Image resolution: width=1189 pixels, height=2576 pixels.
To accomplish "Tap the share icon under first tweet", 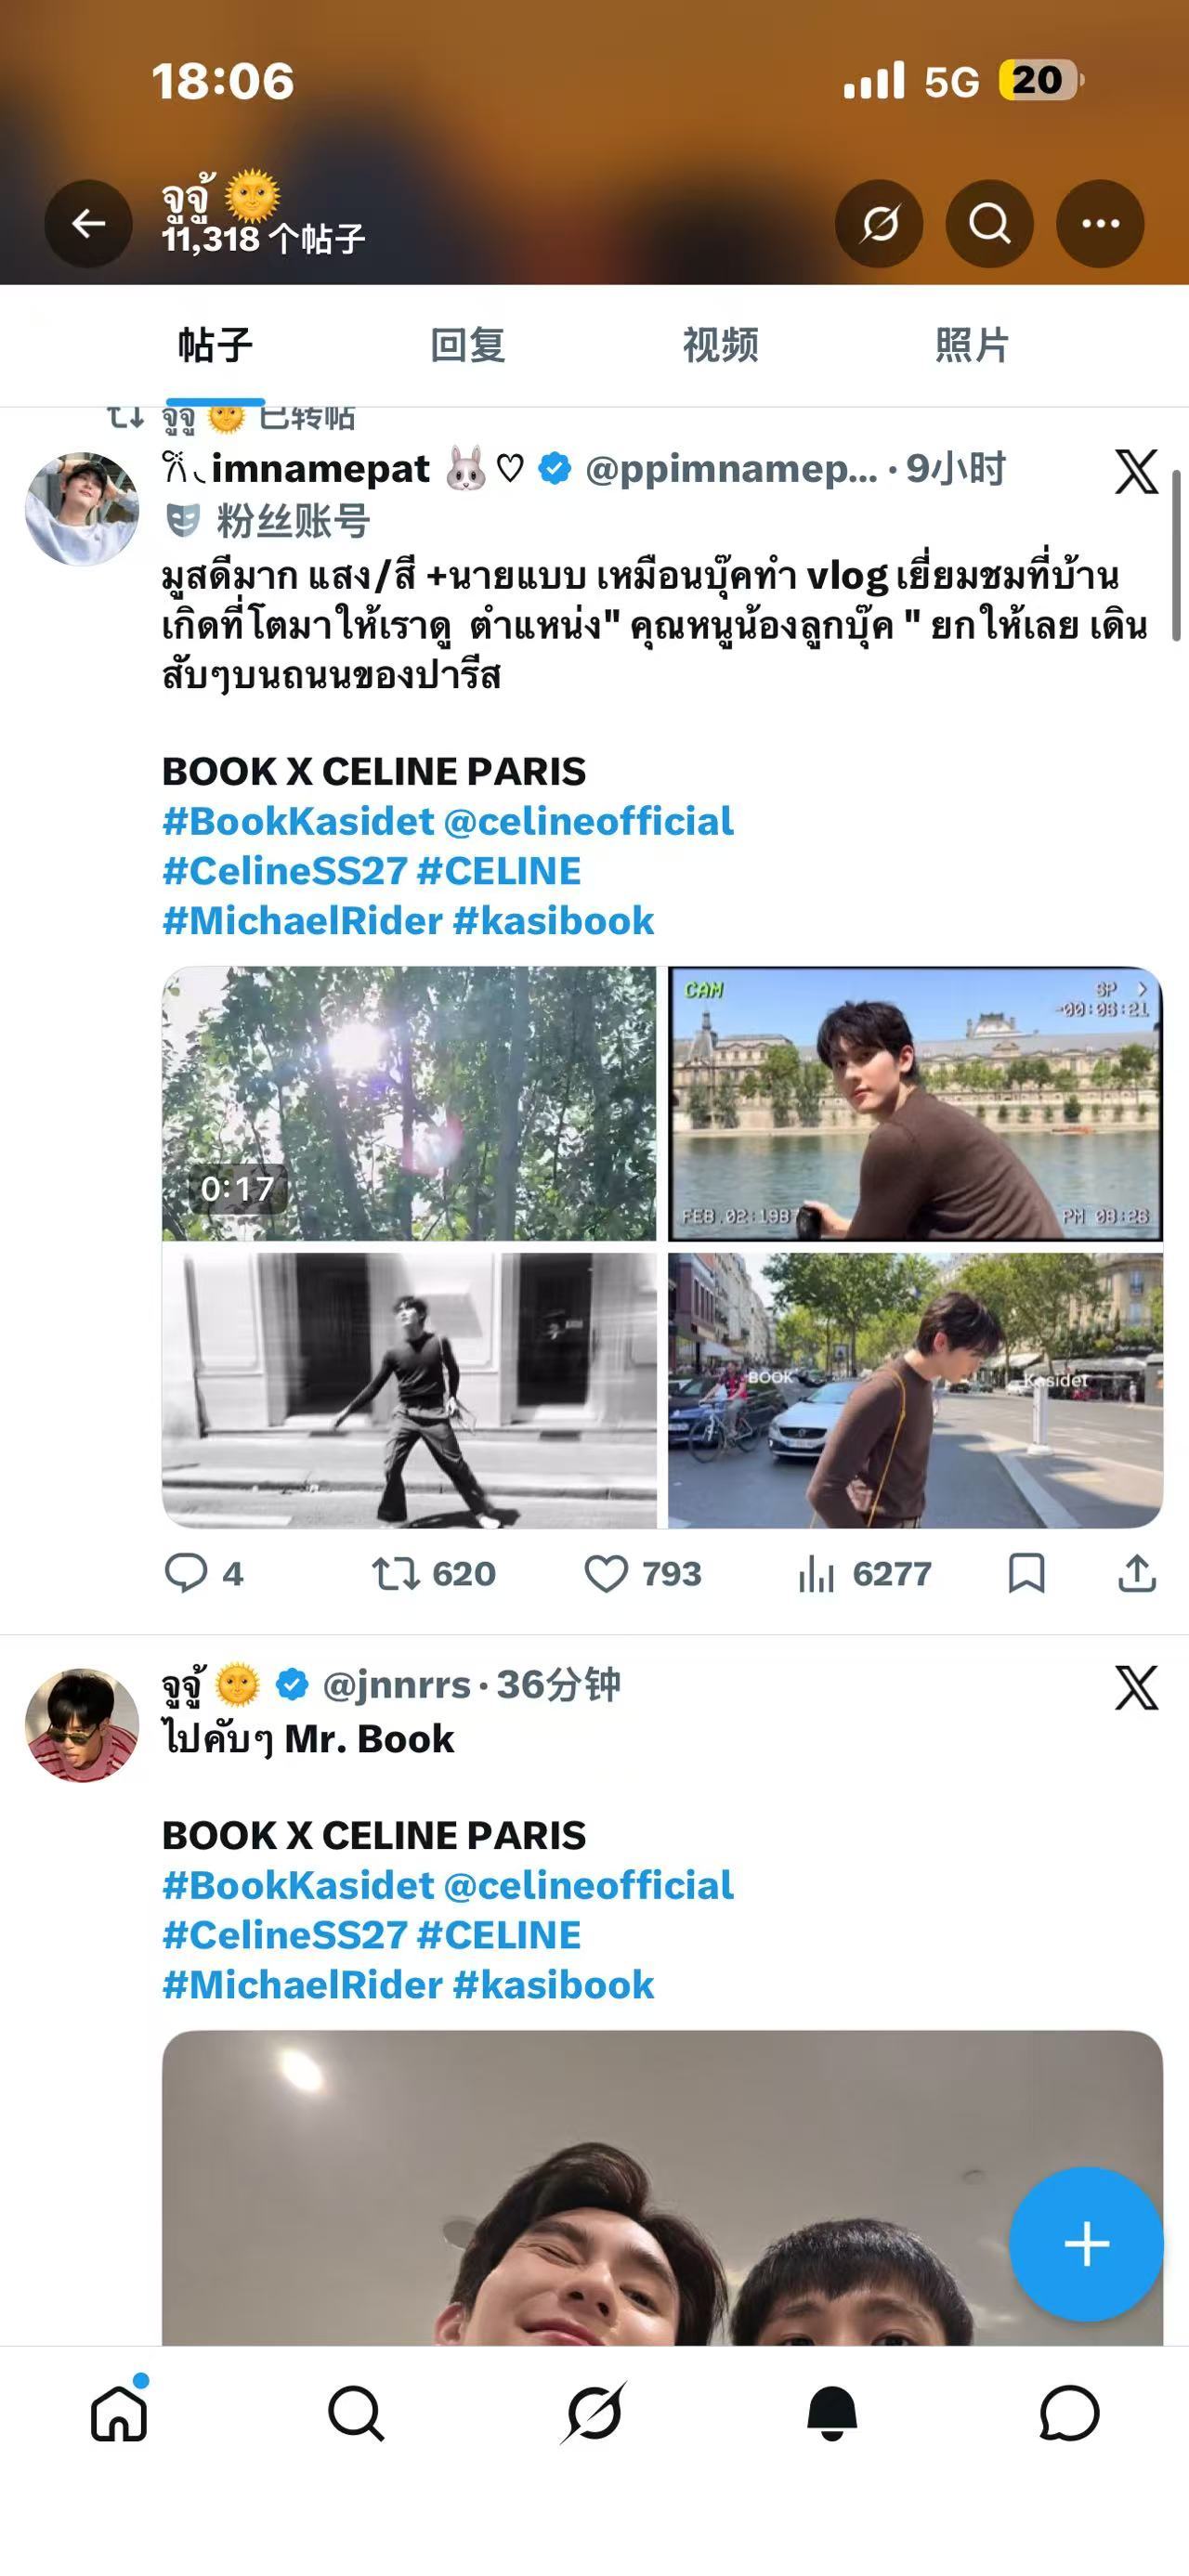I will point(1137,1573).
